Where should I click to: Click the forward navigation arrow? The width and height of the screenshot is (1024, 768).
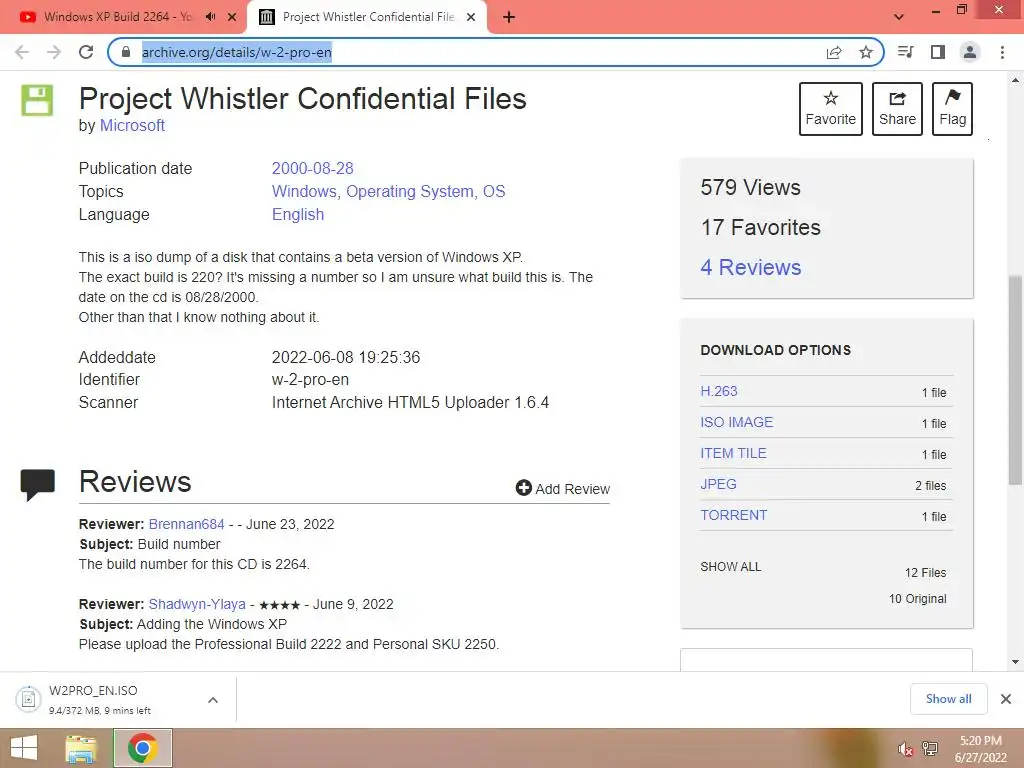(x=54, y=52)
